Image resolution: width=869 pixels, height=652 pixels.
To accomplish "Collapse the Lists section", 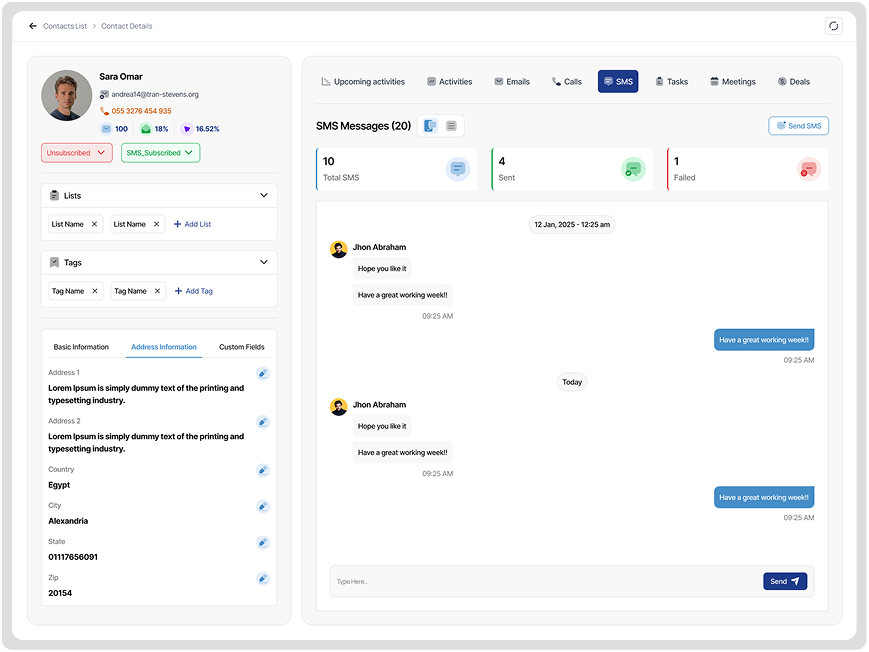I will click(x=264, y=196).
